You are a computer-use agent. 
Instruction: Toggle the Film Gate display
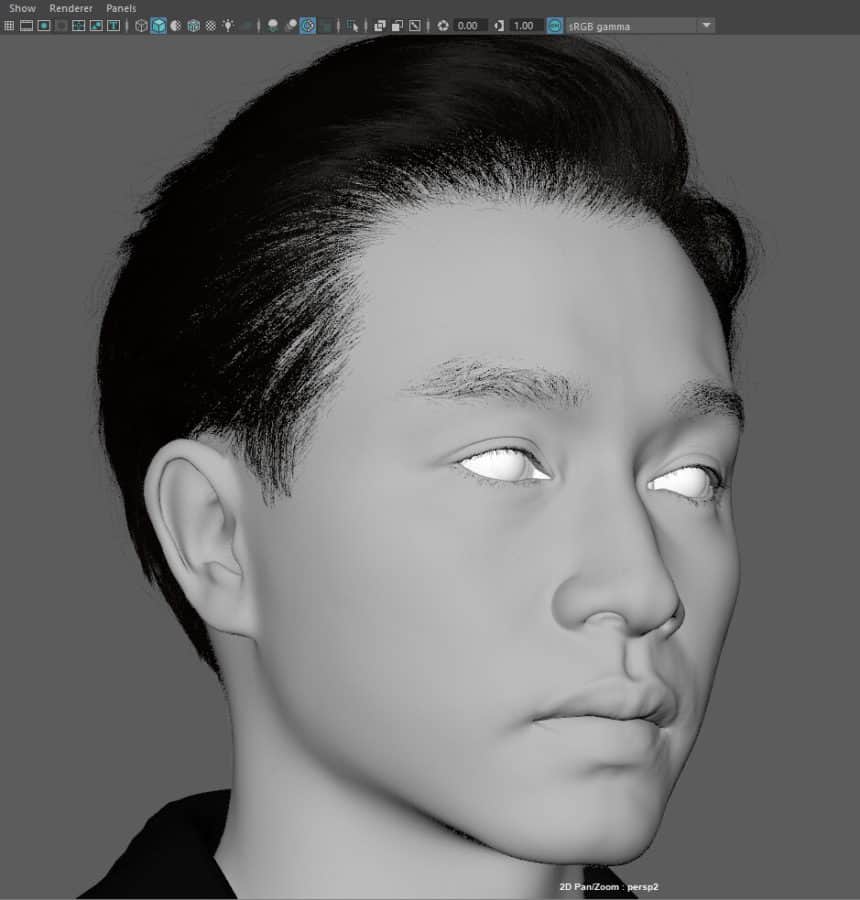(26, 26)
